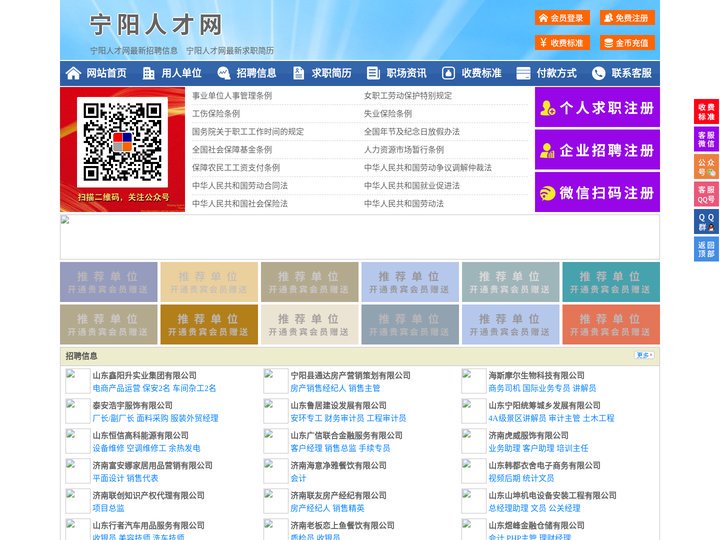Open 事业单位人事管理条例 link
The image size is (720, 540).
click(x=232, y=96)
